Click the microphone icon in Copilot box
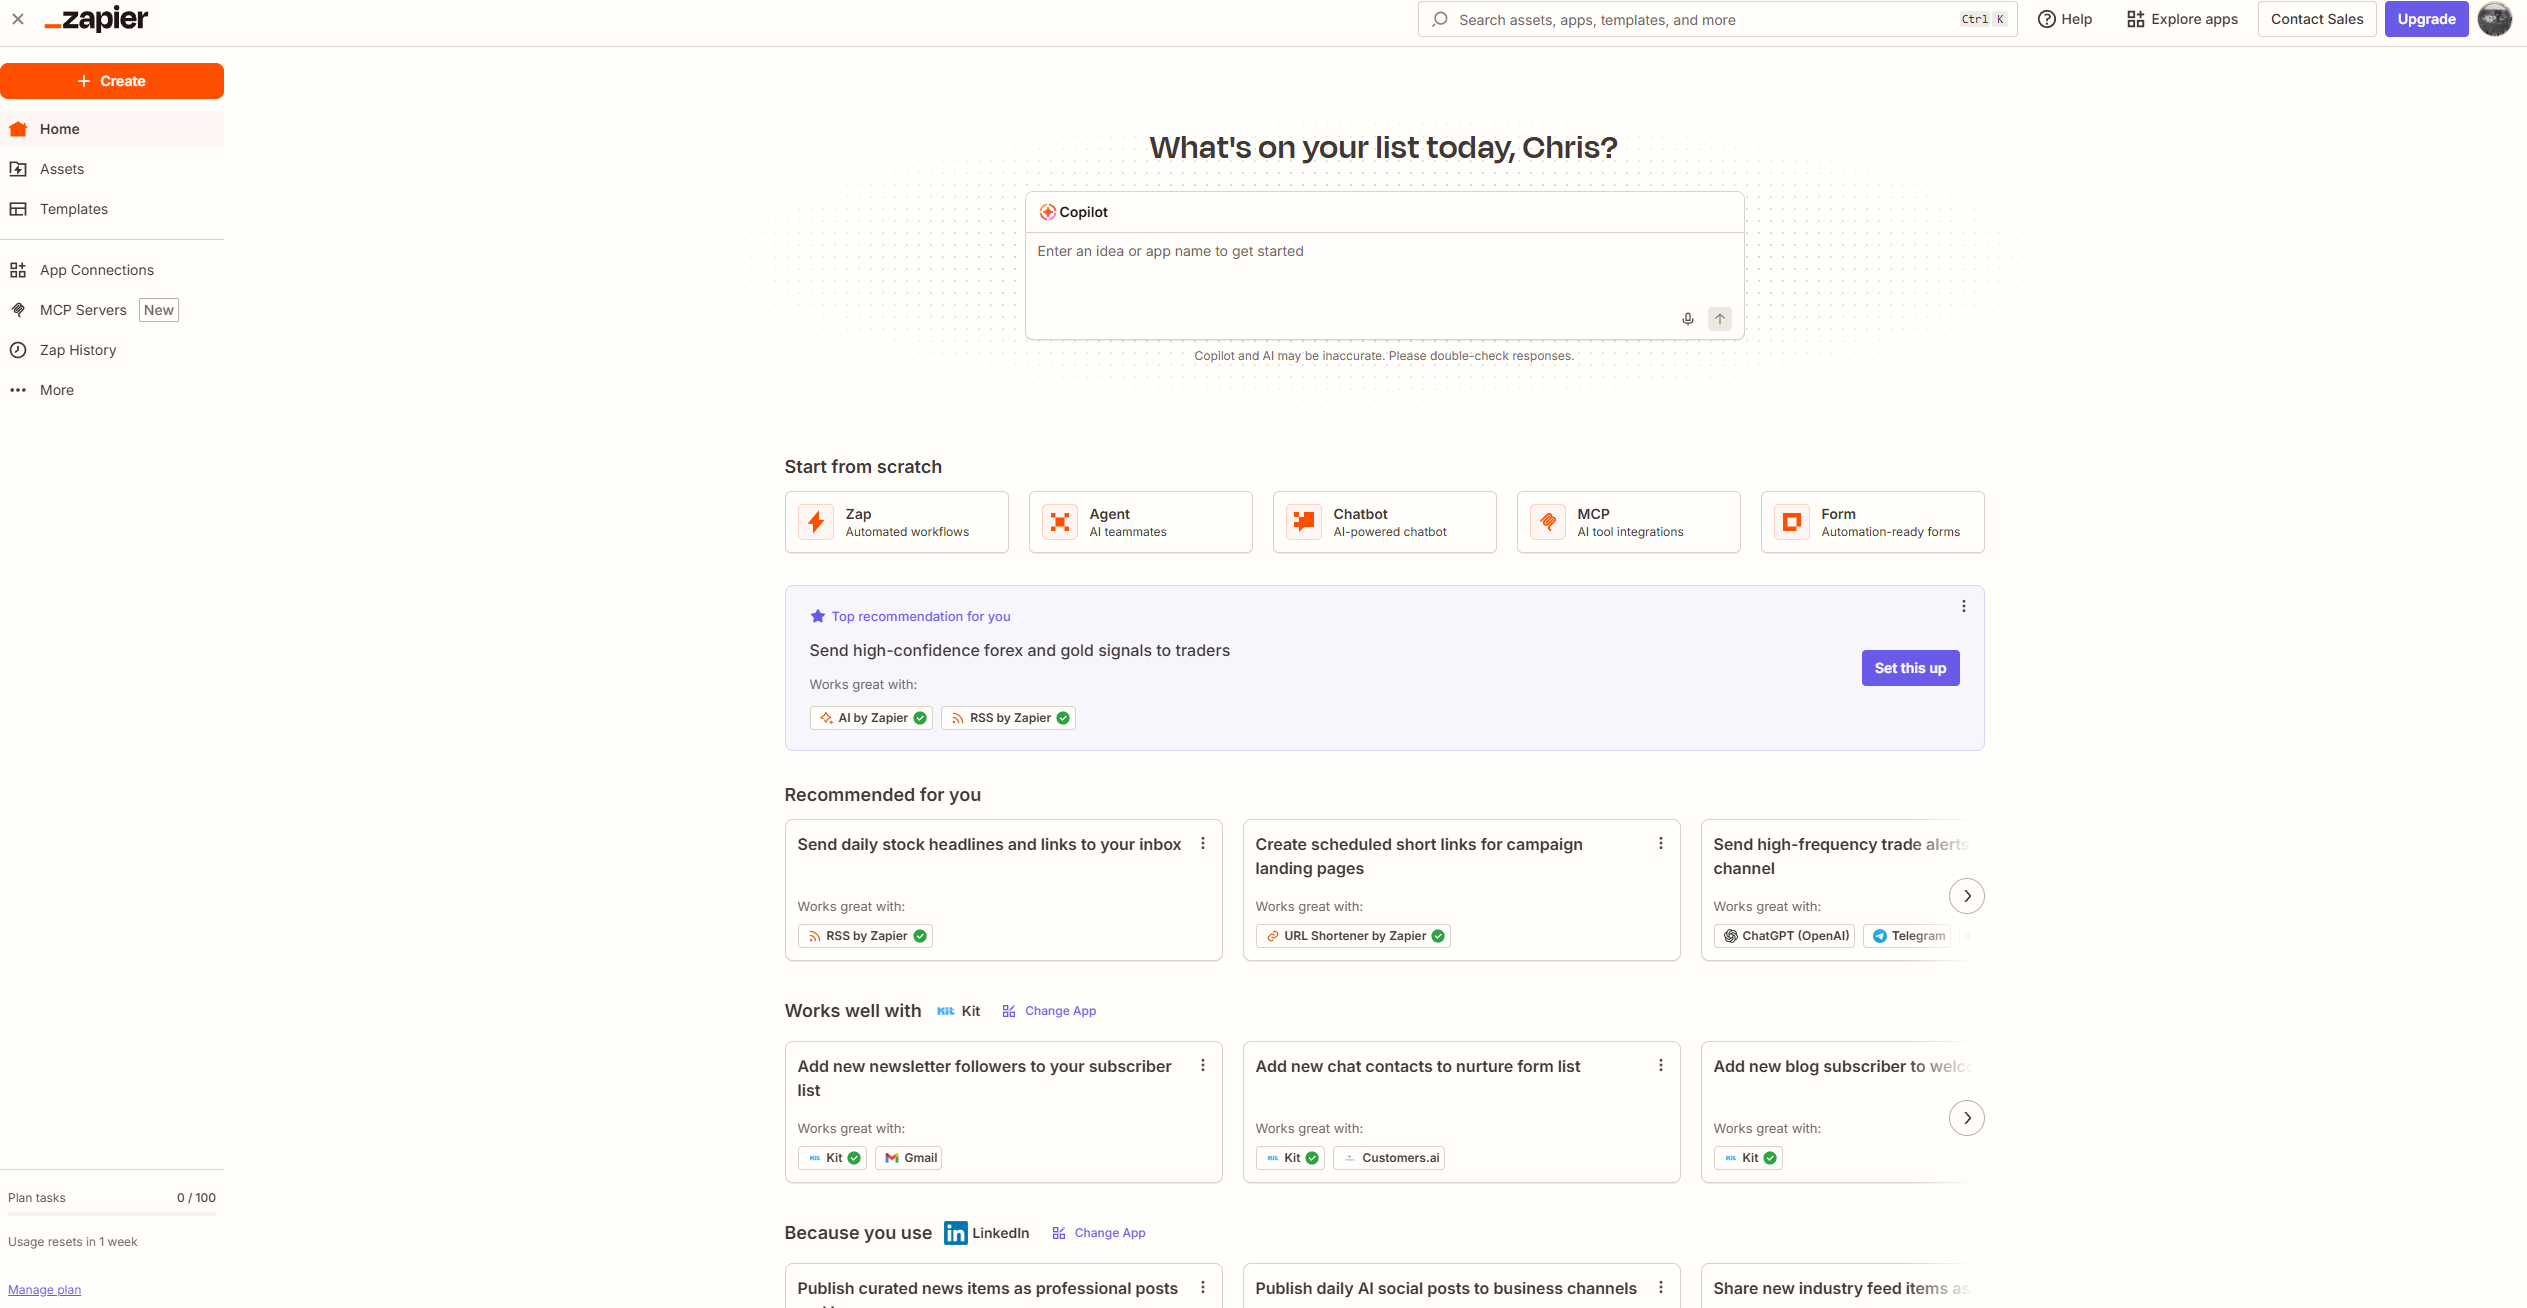The height and width of the screenshot is (1308, 2527). [x=1687, y=319]
